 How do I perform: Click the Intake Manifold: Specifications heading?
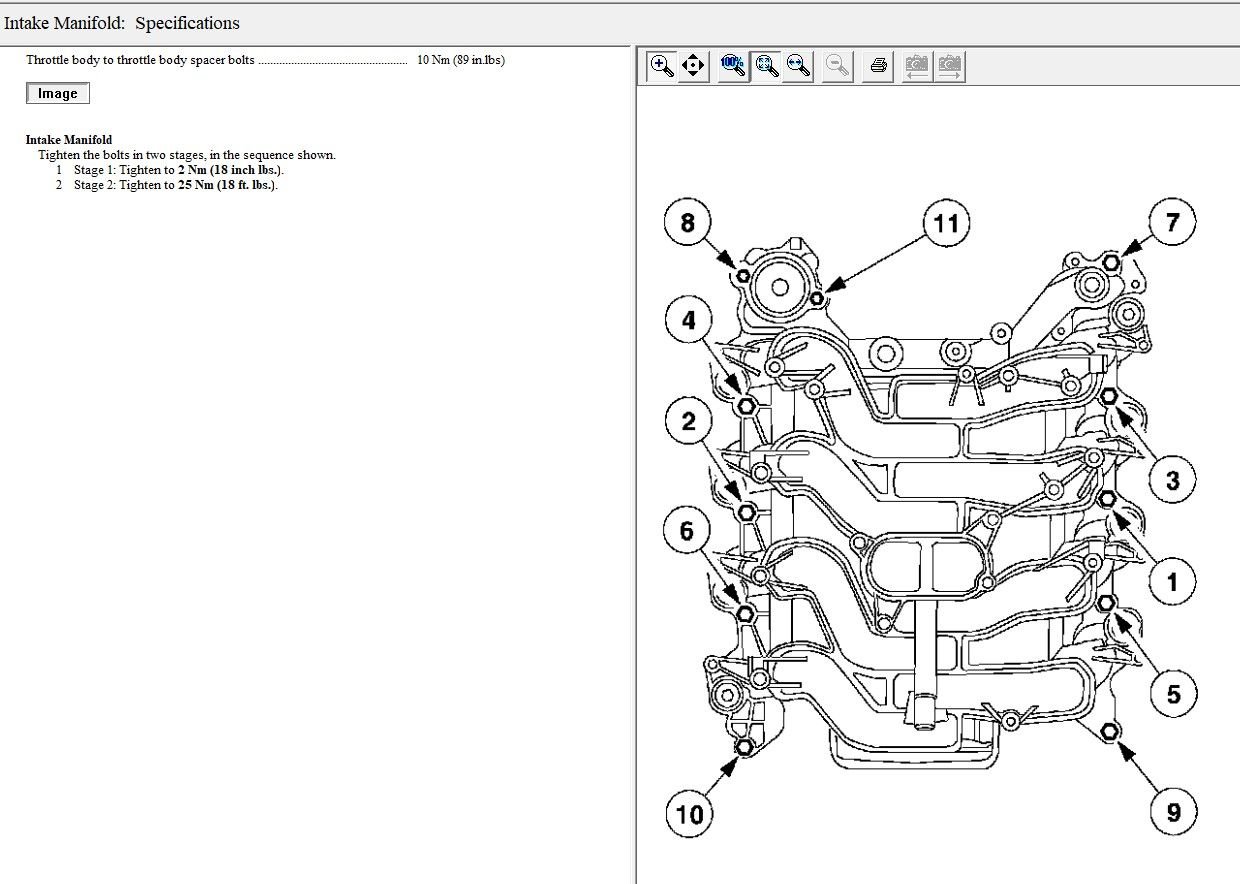click(122, 22)
